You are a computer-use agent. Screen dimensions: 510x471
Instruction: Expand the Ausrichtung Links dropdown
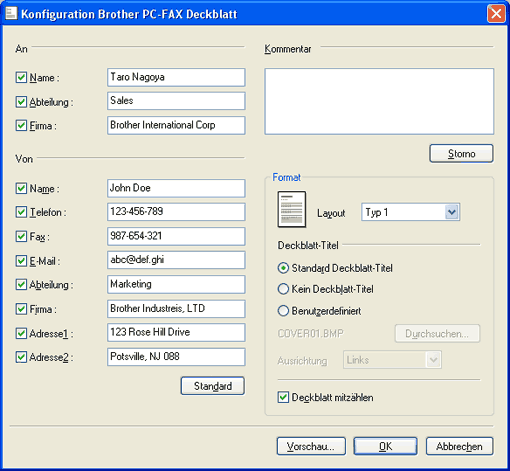(433, 360)
